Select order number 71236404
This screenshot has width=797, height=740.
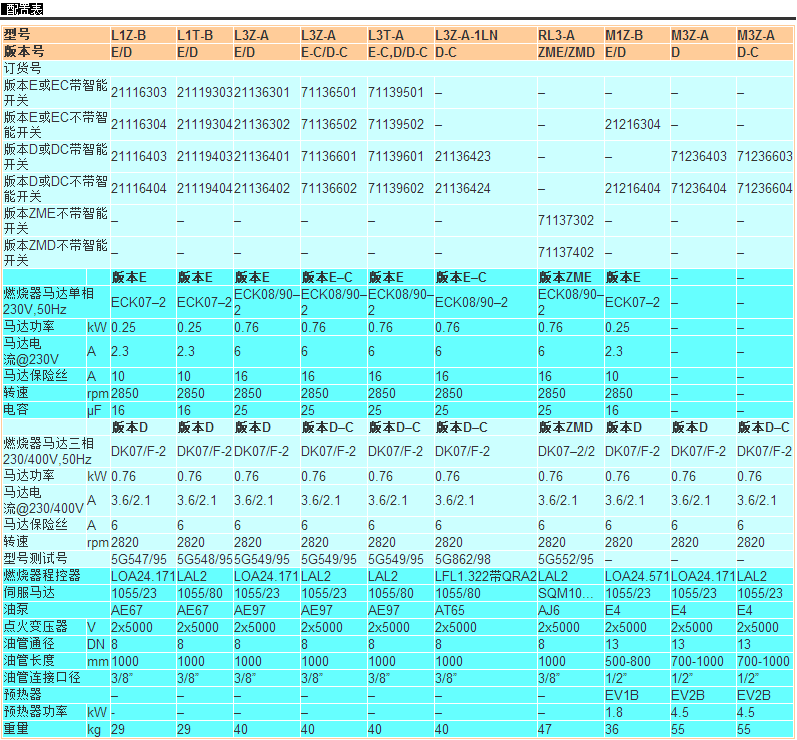(x=699, y=189)
